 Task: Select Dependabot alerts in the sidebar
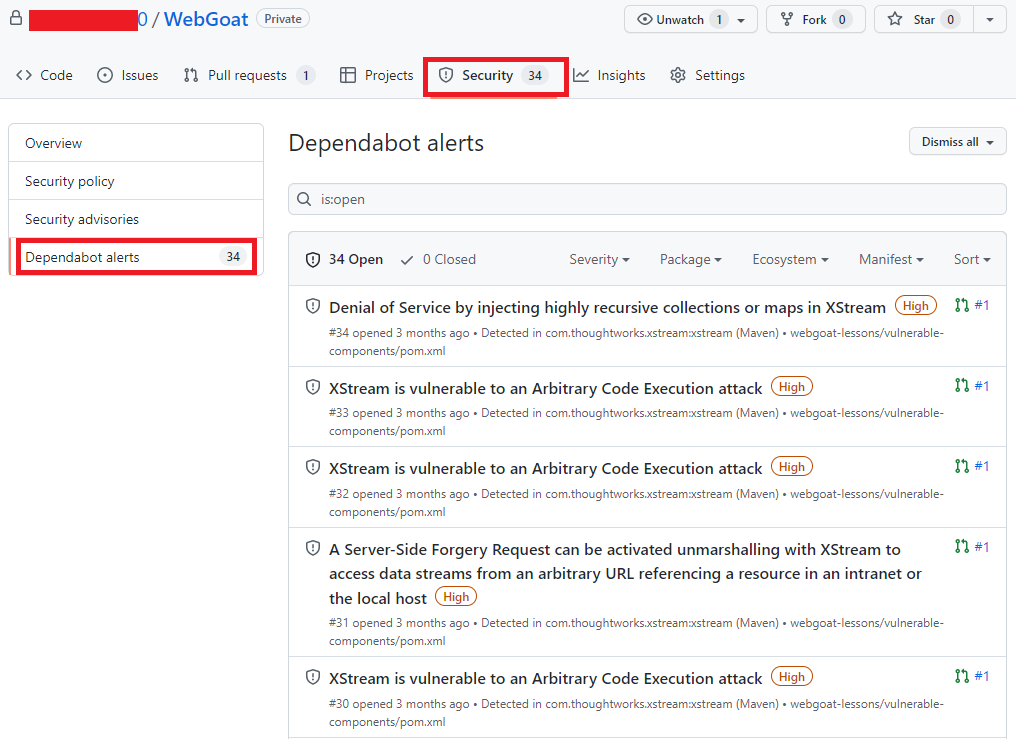[x=136, y=257]
